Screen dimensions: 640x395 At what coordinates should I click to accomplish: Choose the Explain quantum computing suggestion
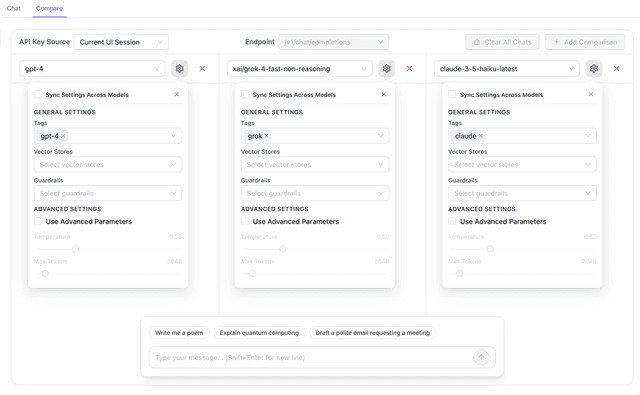tap(259, 333)
